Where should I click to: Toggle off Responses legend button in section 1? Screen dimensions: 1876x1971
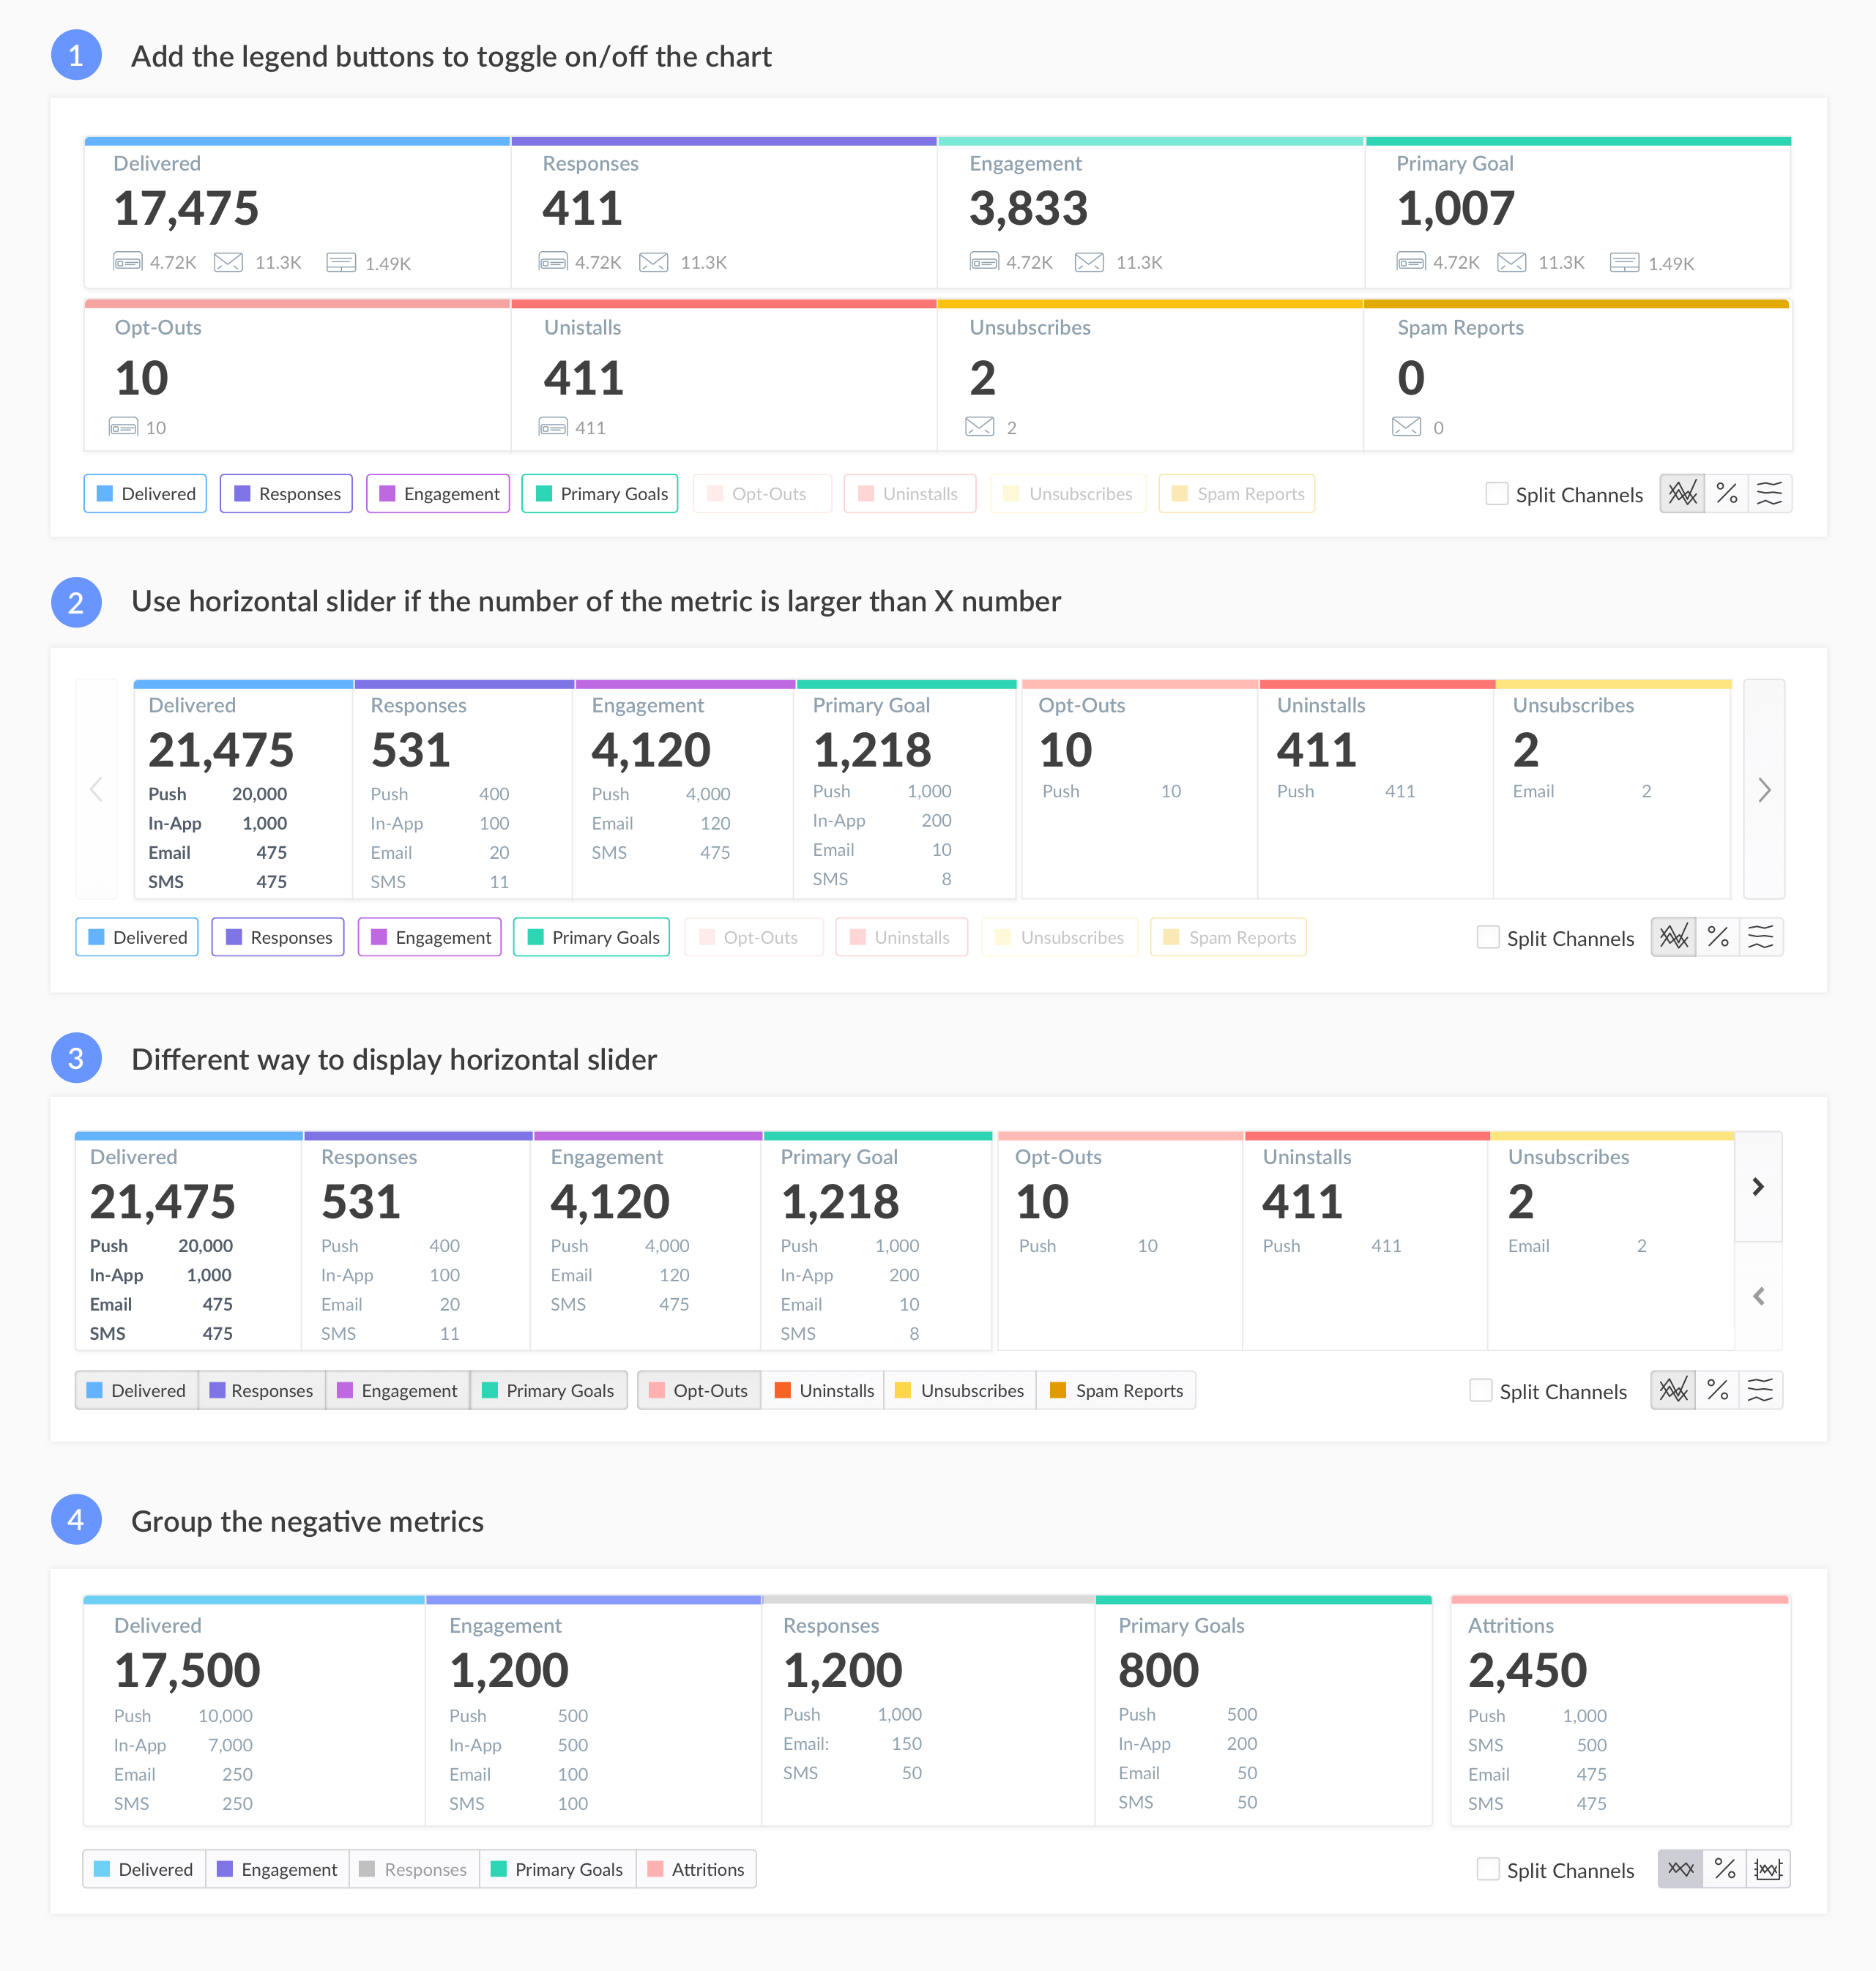tap(286, 493)
